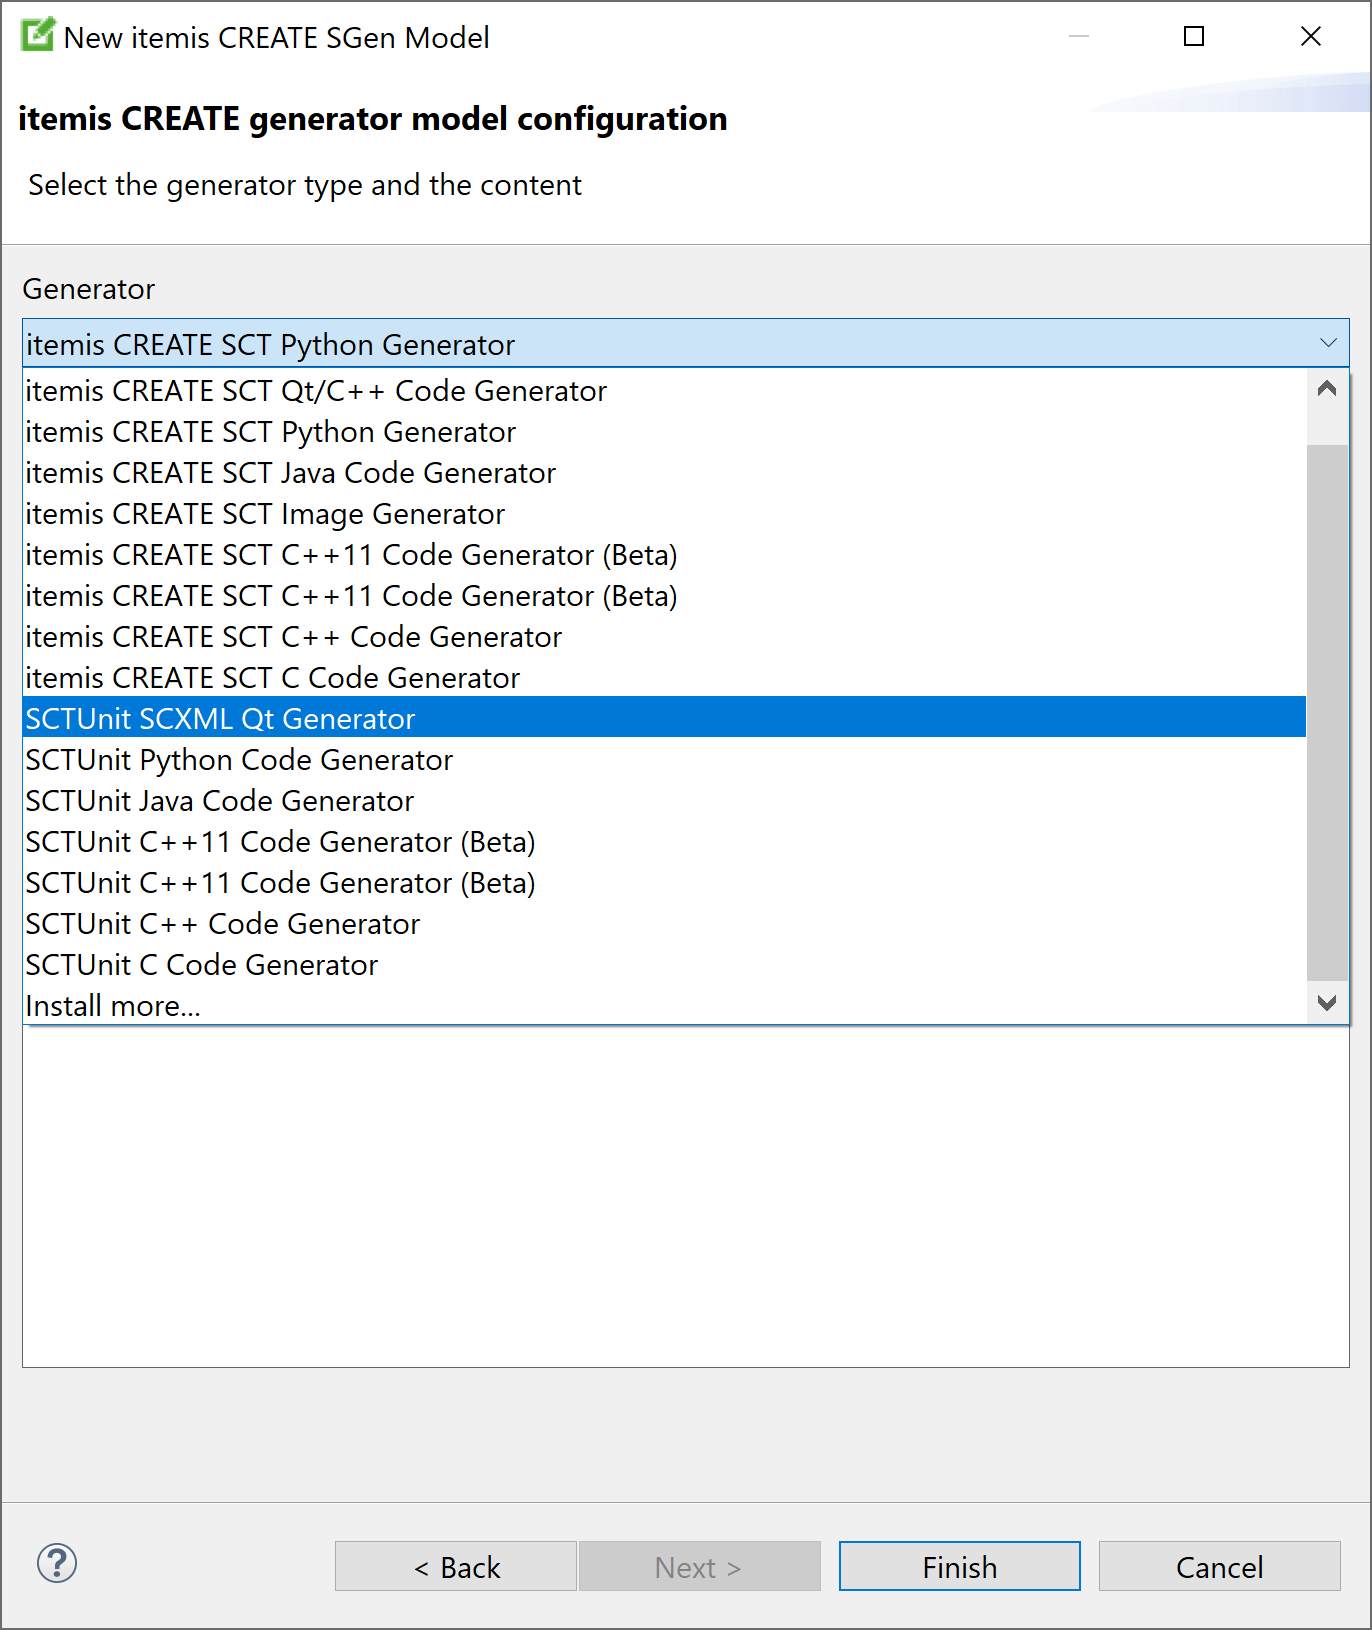Close the New SGen Model dialog
Screen dimensions: 1372x1630
pos(1311,36)
